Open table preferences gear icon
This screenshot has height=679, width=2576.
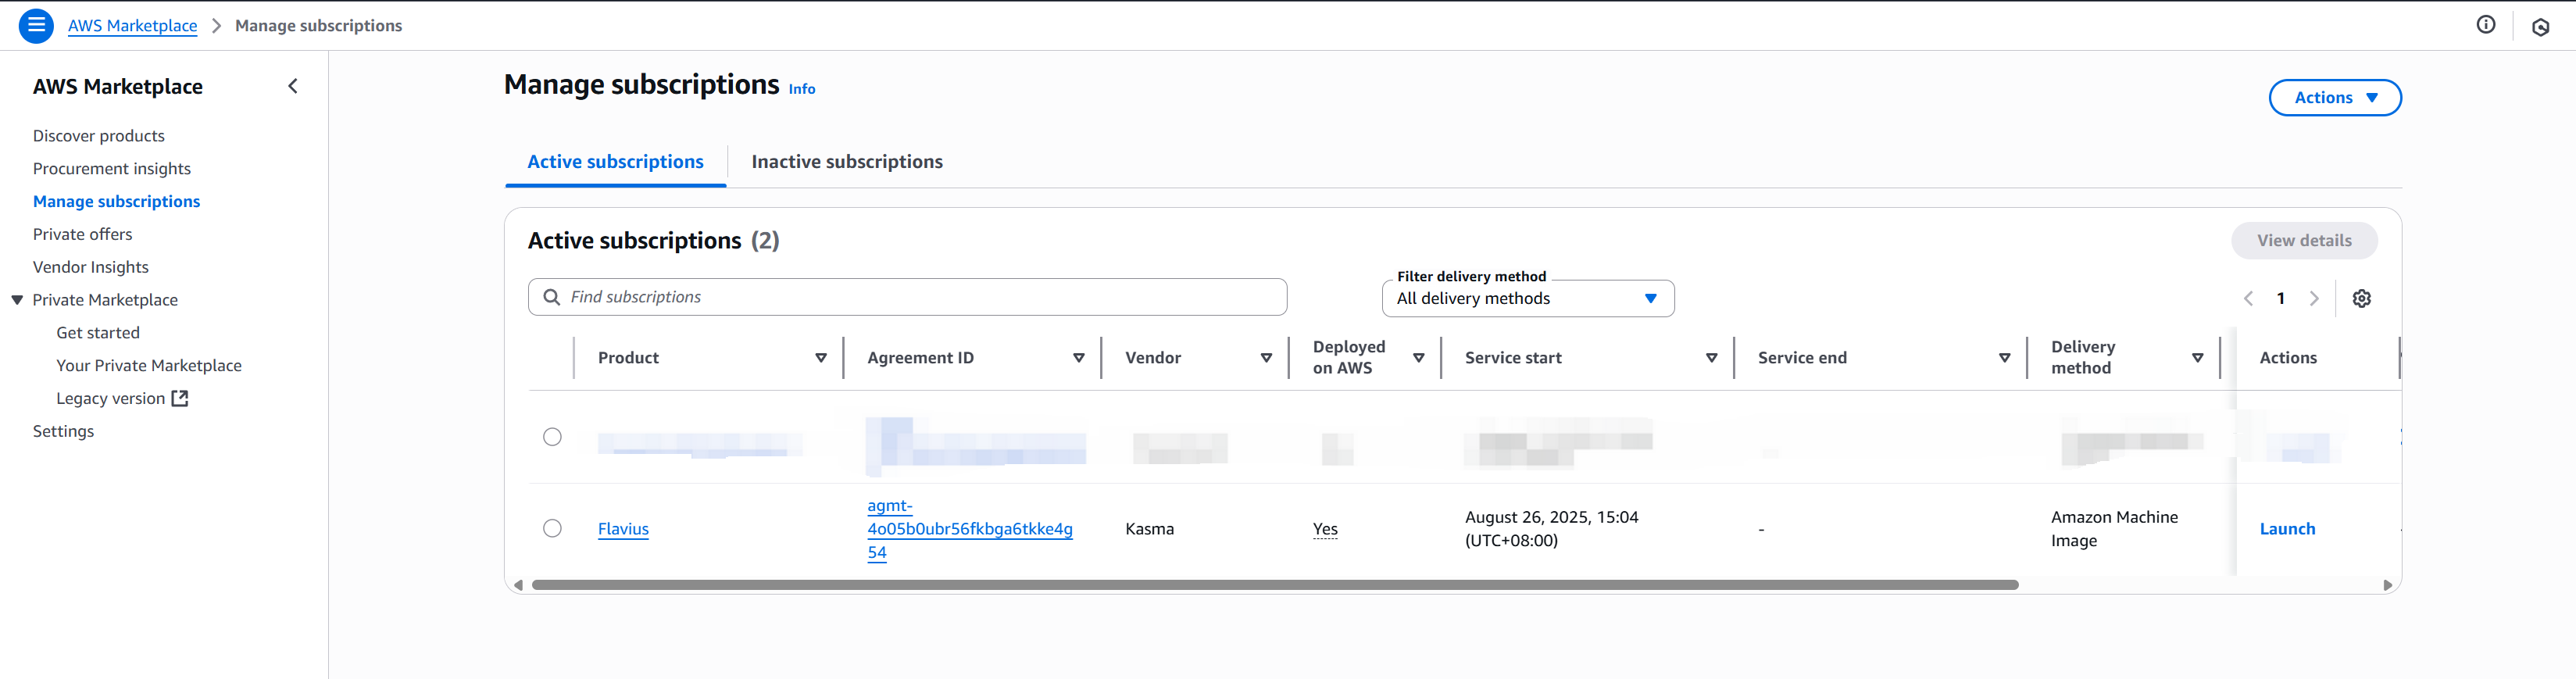tap(2361, 298)
